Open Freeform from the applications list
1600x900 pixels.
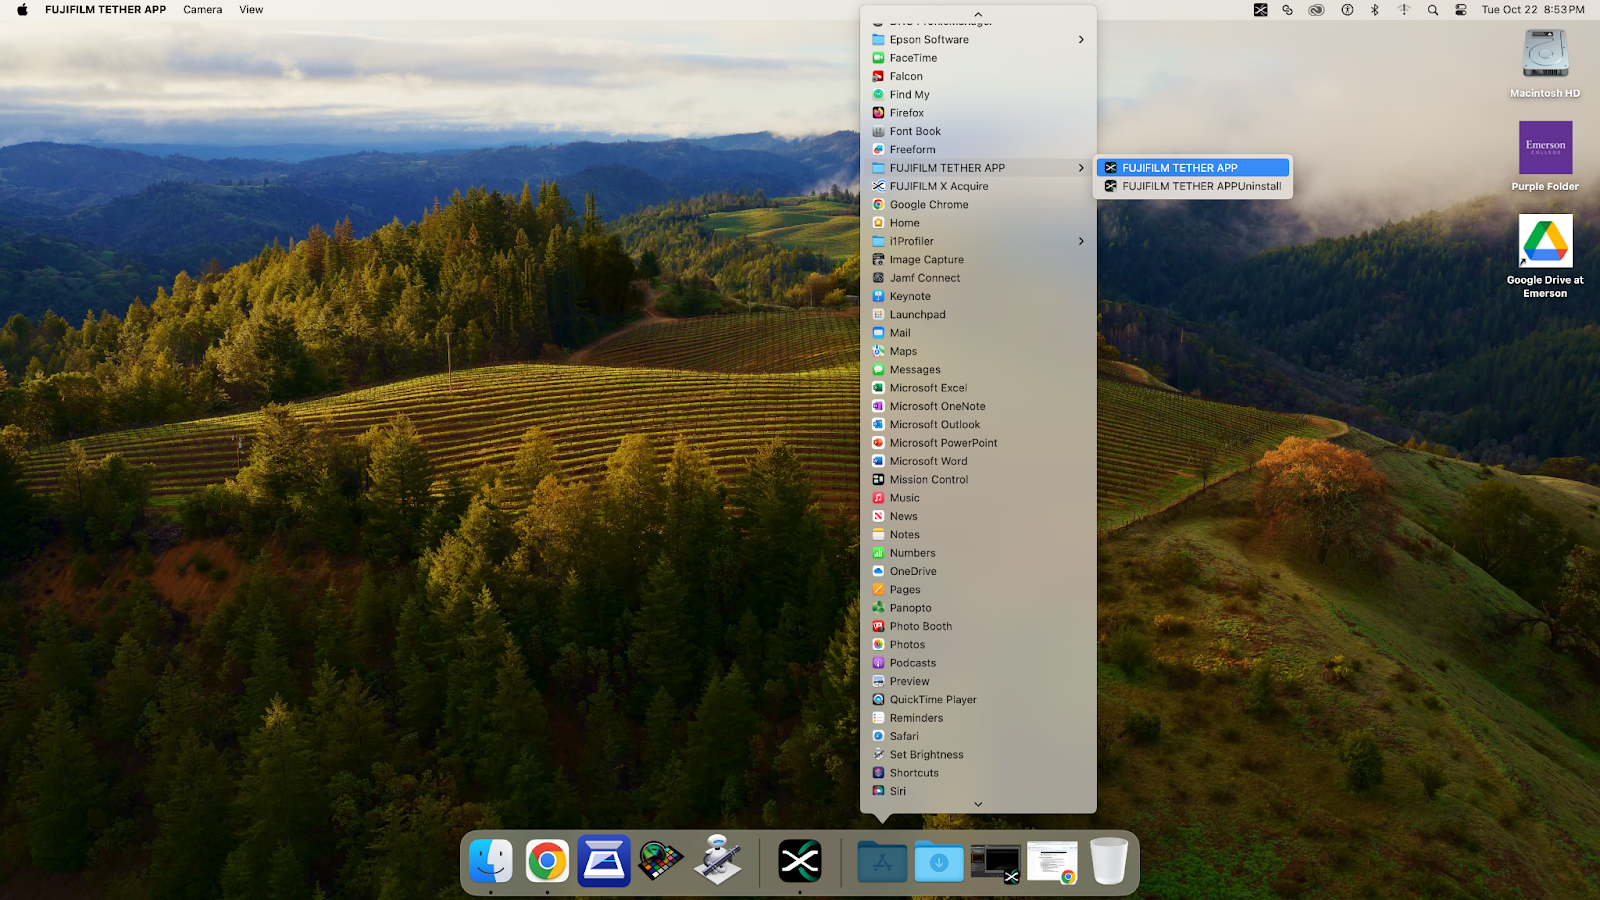tap(978, 150)
